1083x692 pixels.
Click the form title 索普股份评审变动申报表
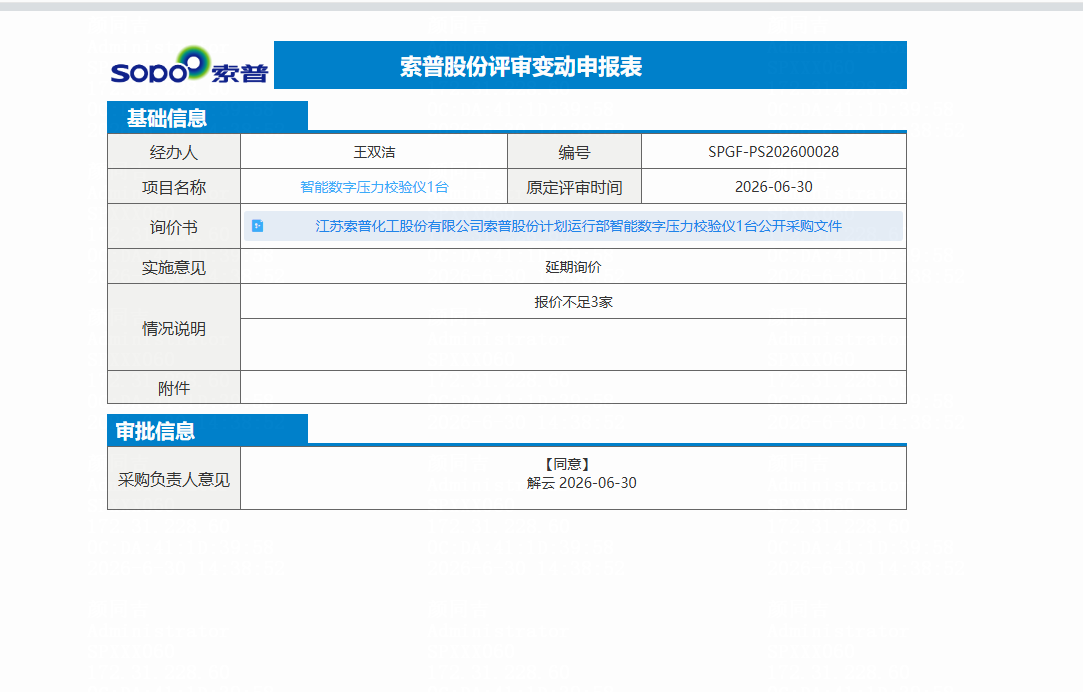(521, 66)
